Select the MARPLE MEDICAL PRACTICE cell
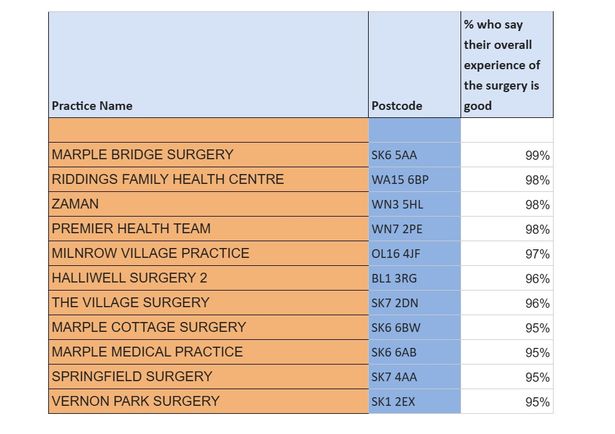 tap(147, 352)
